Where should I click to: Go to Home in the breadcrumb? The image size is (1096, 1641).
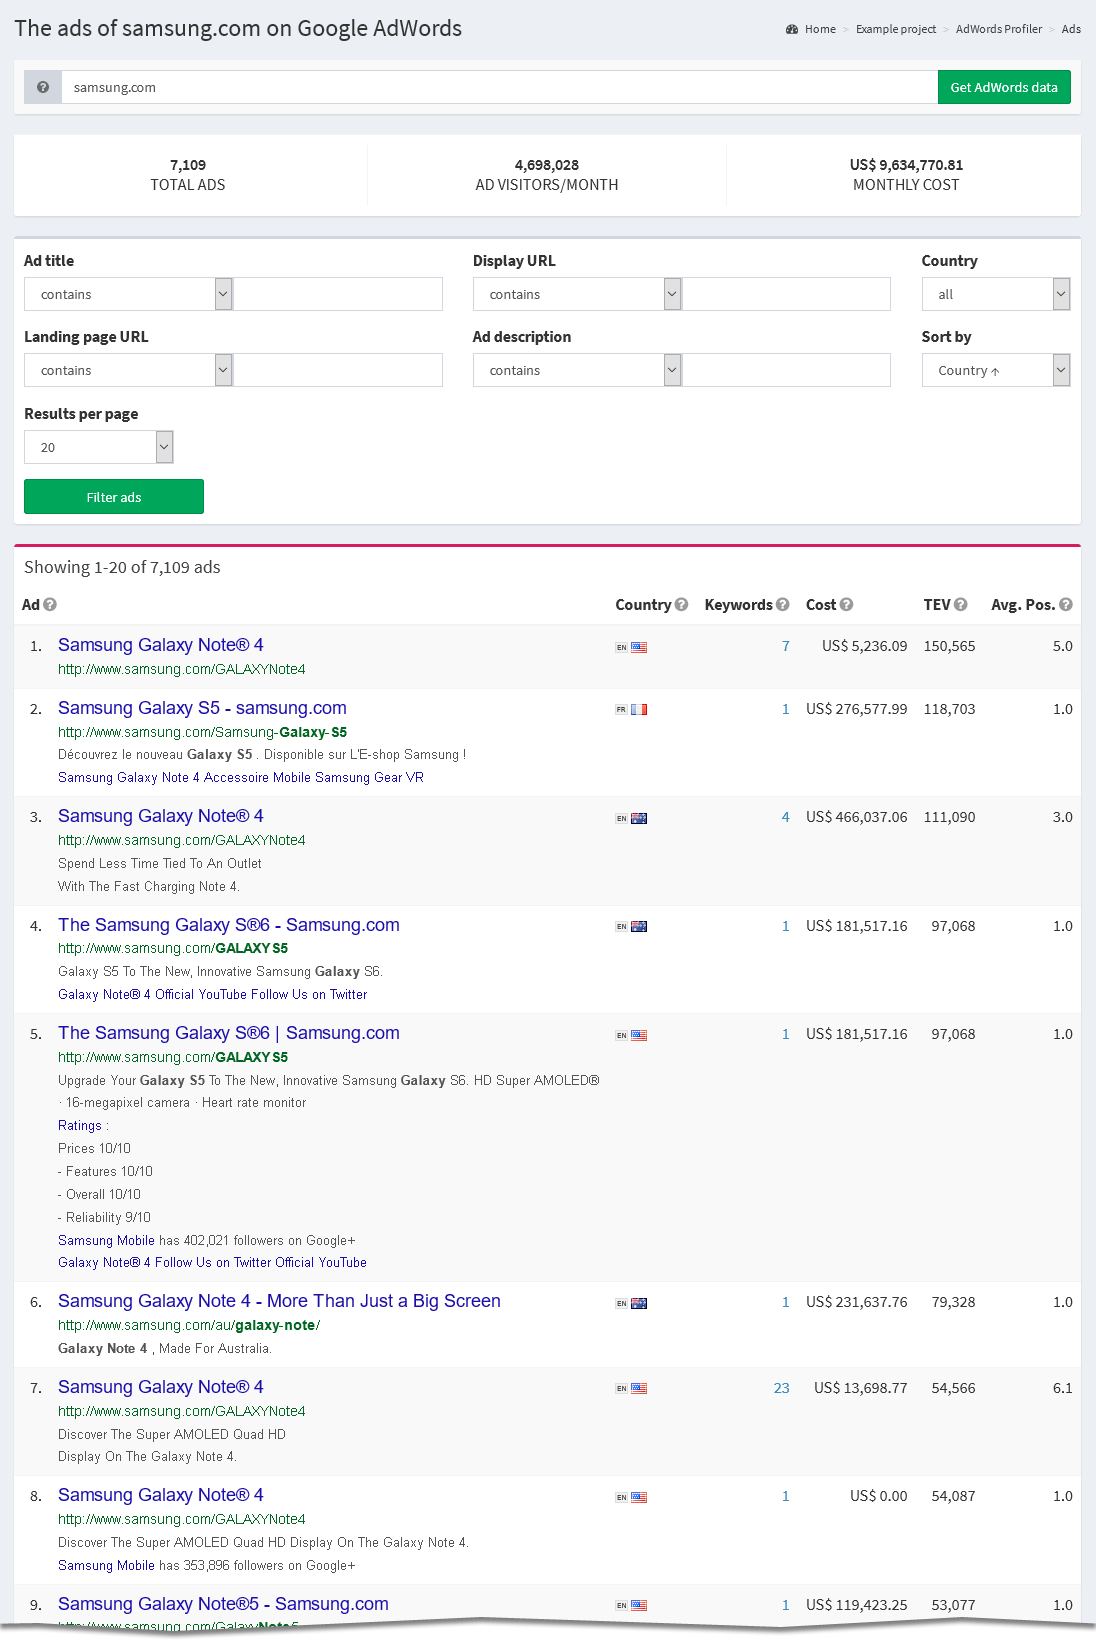pyautogui.click(x=820, y=29)
